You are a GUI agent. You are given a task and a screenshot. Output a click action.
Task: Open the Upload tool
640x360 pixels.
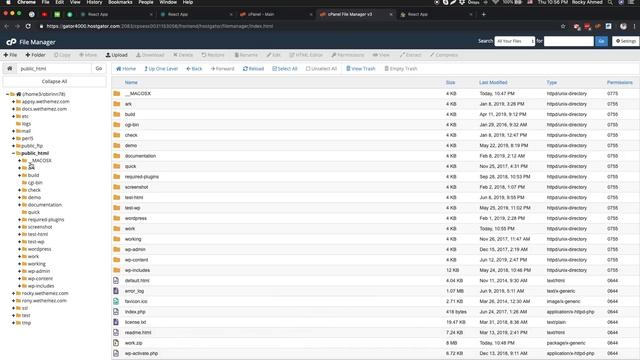tap(117, 55)
